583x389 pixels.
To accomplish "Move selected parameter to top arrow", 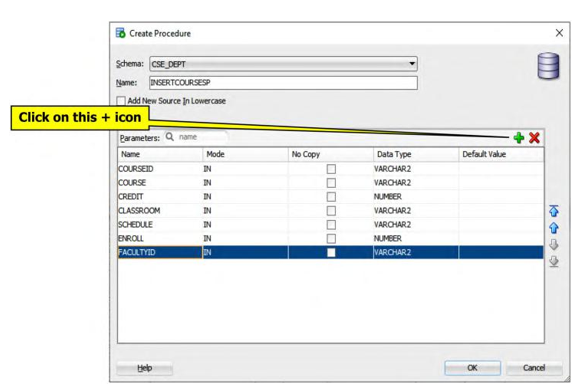I will [x=554, y=211].
